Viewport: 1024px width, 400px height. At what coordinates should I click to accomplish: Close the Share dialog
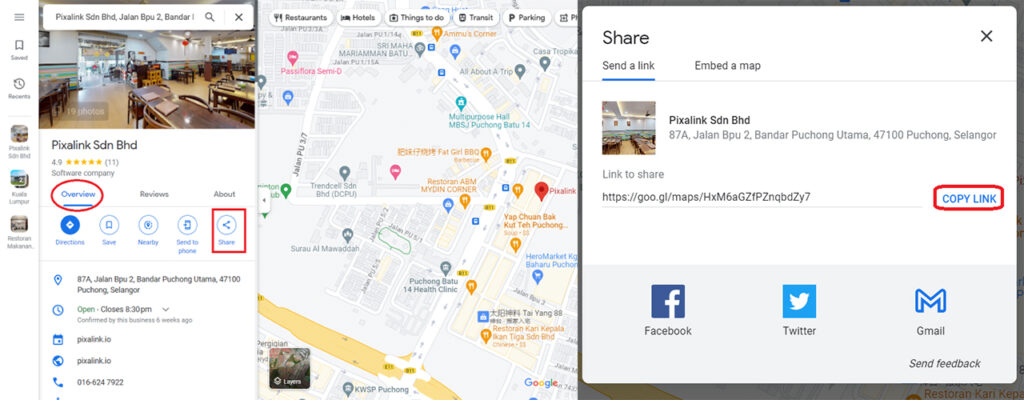click(x=986, y=37)
